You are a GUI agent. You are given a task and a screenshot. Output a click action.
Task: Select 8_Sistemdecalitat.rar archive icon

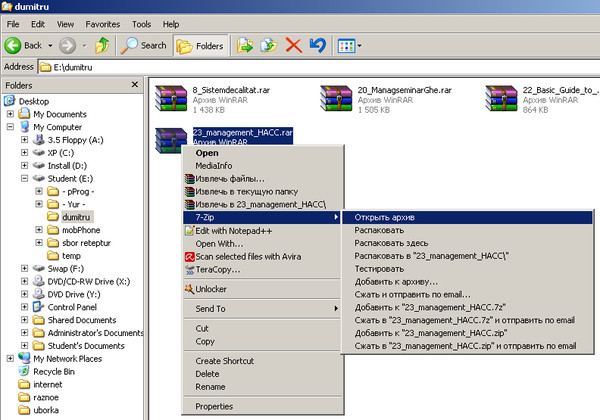tap(171, 99)
